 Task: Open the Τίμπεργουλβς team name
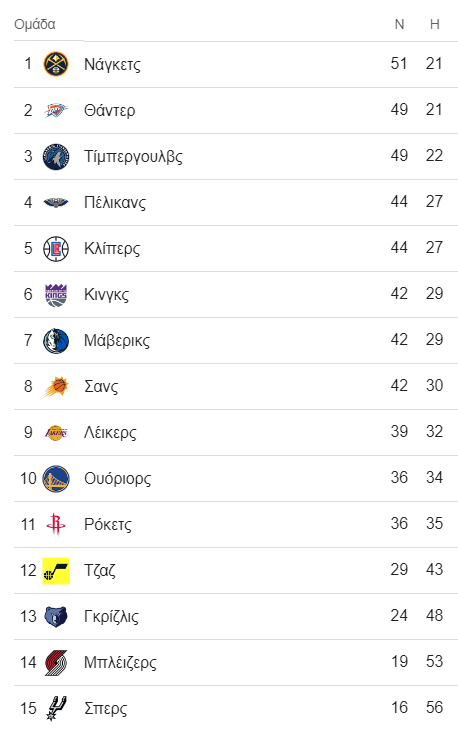[133, 156]
